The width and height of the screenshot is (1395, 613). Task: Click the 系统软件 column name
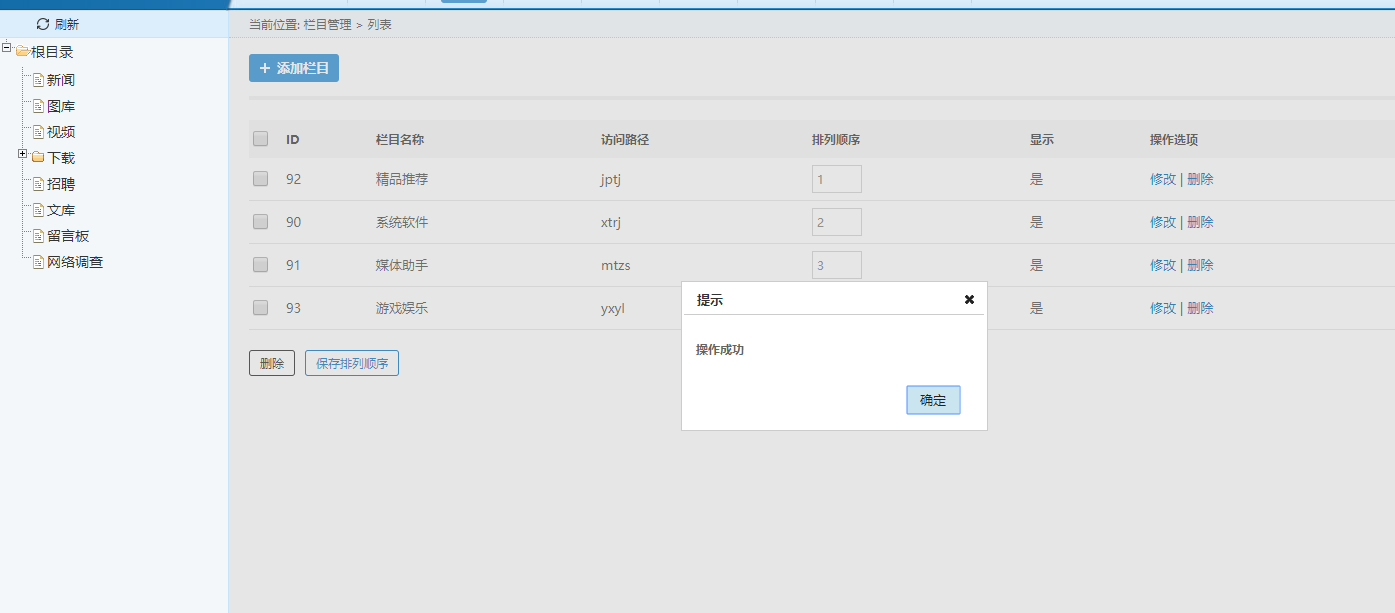402,222
